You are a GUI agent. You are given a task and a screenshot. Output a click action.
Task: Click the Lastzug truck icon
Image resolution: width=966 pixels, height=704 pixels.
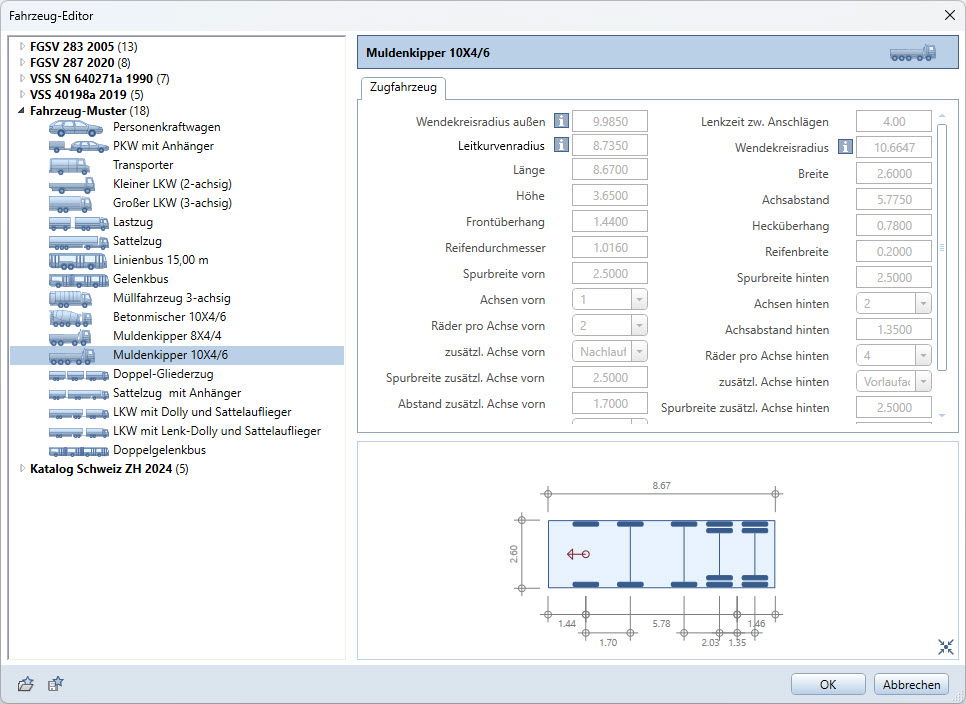(78, 223)
